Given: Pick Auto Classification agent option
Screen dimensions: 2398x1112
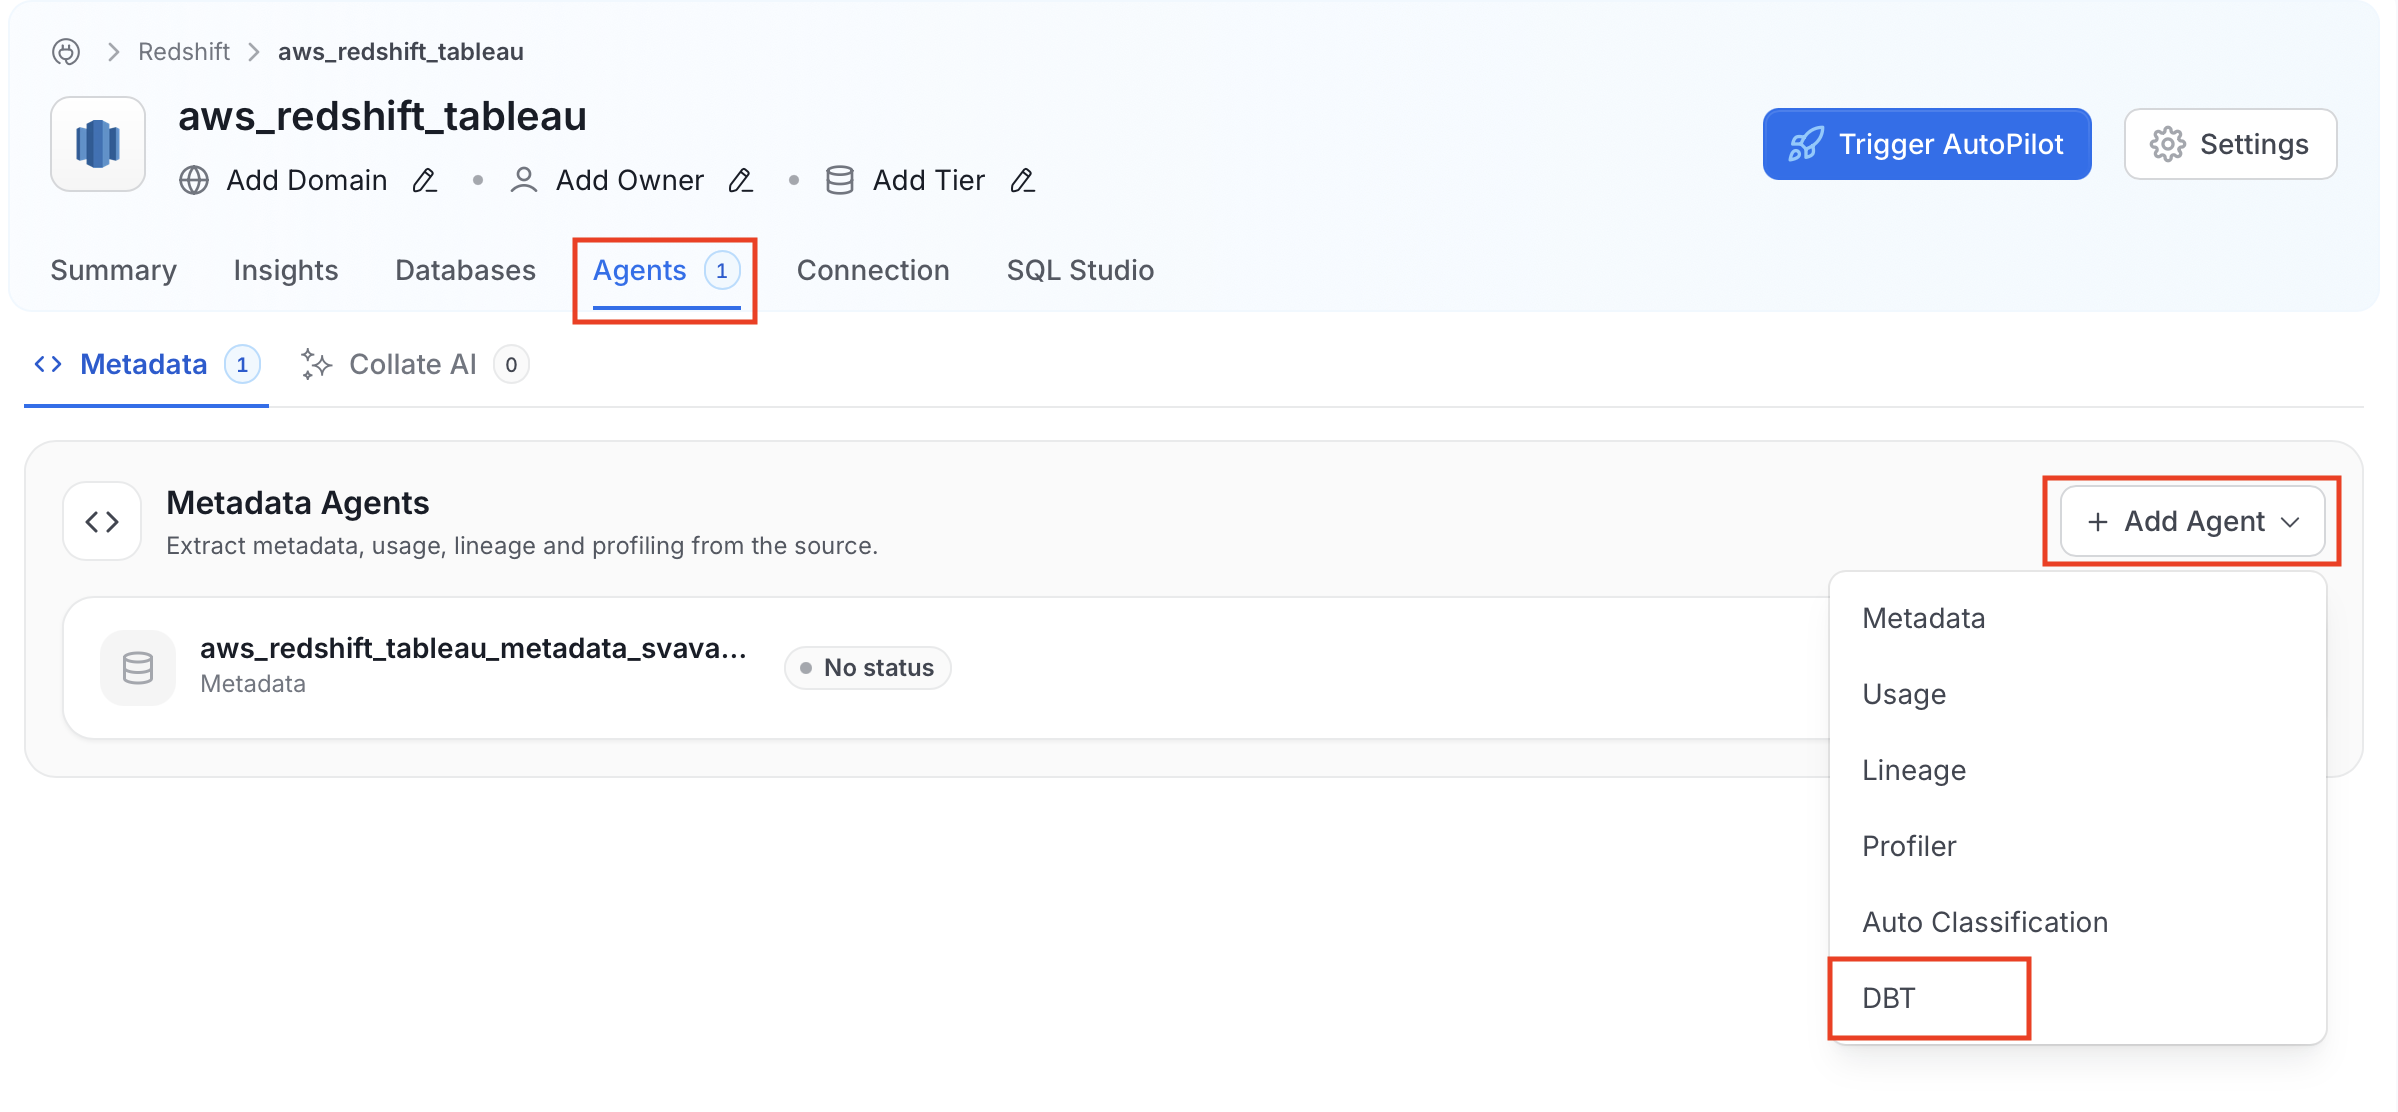Looking at the screenshot, I should point(2078,923).
